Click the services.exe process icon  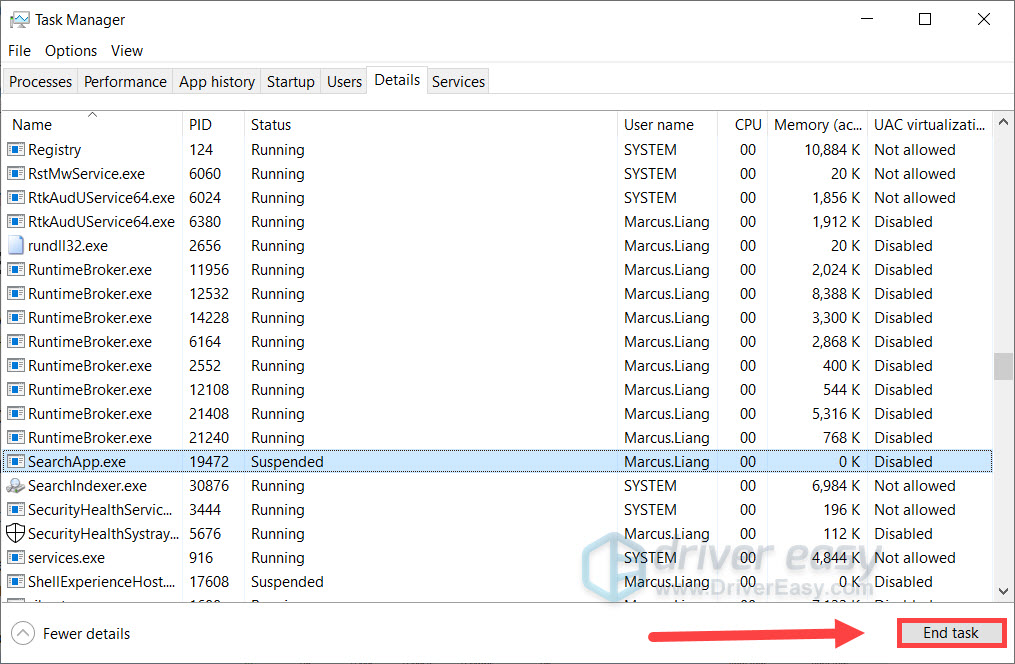click(x=16, y=558)
